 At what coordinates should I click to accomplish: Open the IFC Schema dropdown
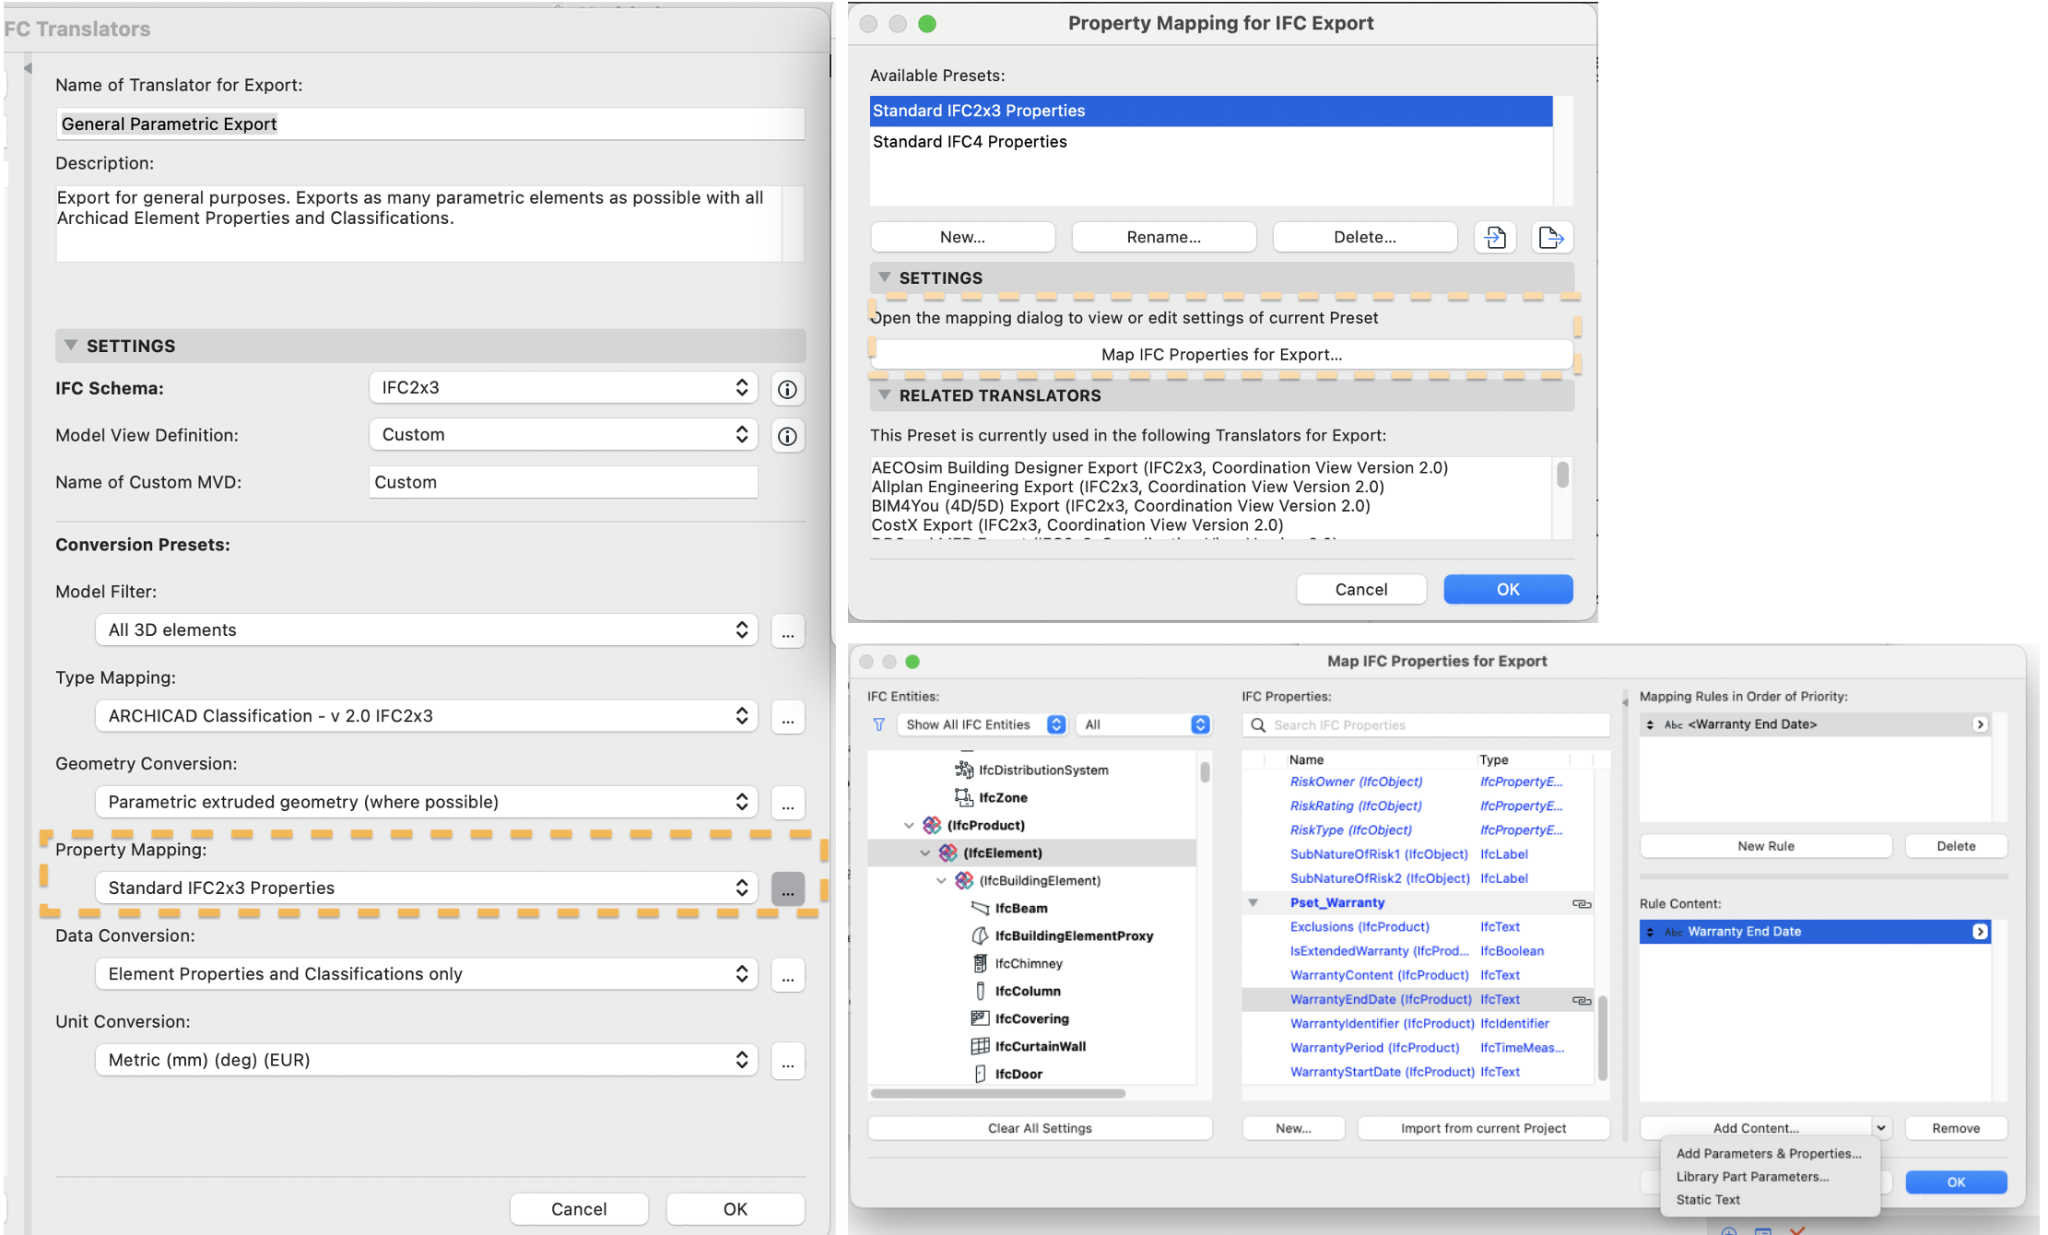pyautogui.click(x=563, y=388)
